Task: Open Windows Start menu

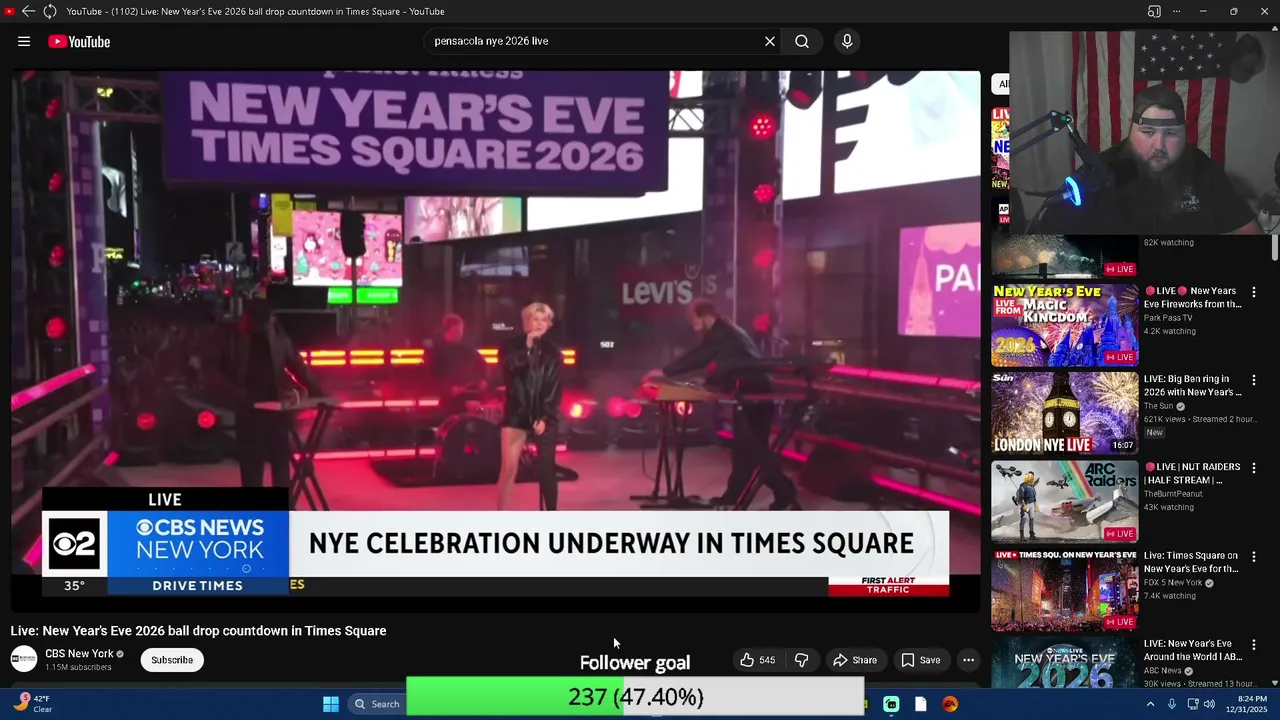Action: click(331, 704)
